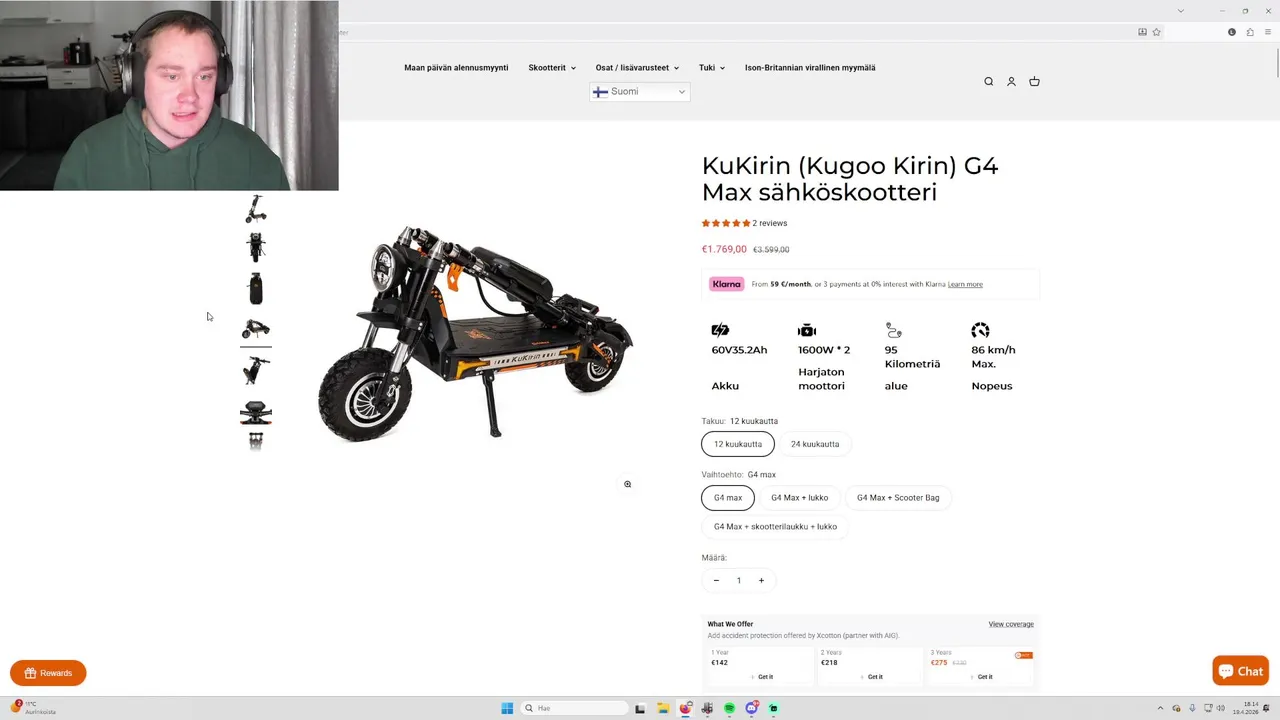The height and width of the screenshot is (720, 1280).
Task: Show hidden system tray icons
Action: [x=1160, y=708]
